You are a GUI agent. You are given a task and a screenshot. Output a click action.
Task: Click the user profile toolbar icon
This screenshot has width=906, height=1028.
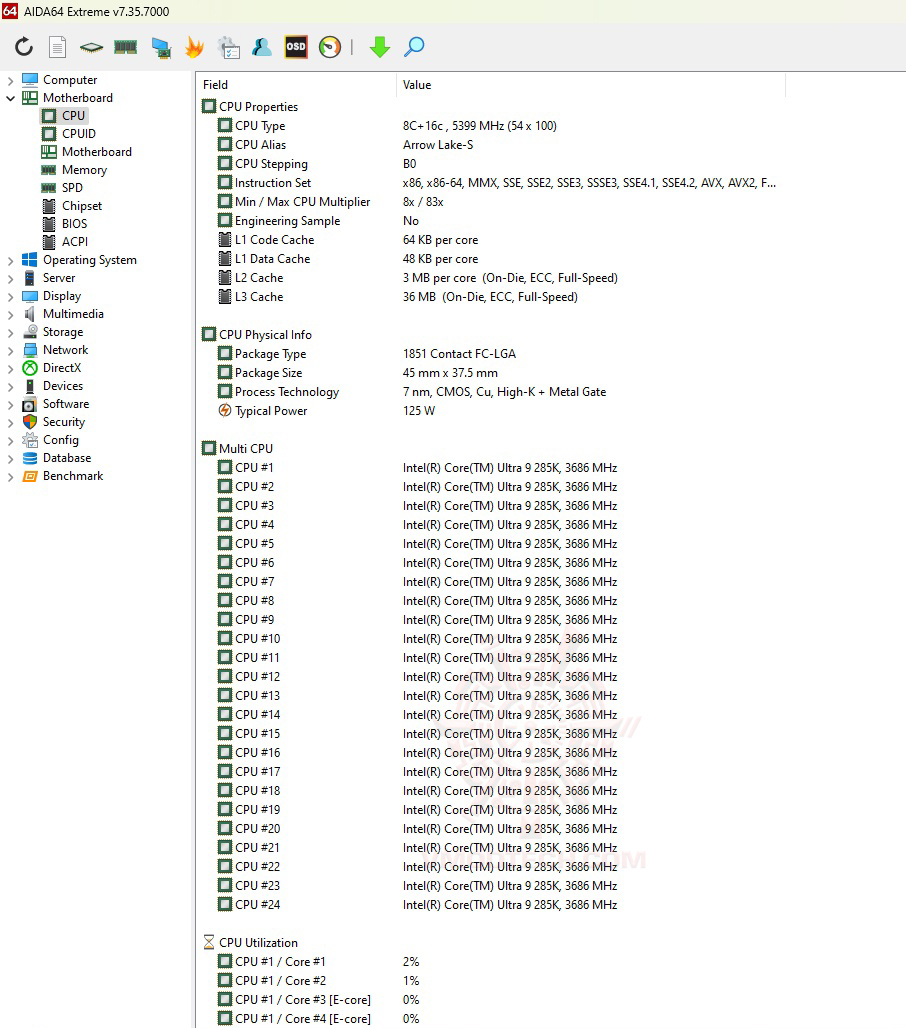pyautogui.click(x=262, y=47)
